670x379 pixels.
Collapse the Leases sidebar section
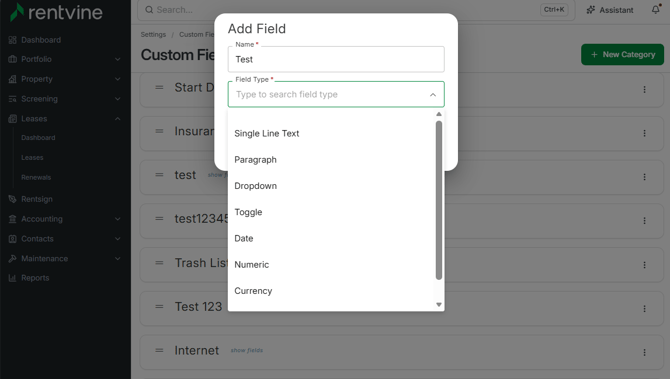click(118, 119)
